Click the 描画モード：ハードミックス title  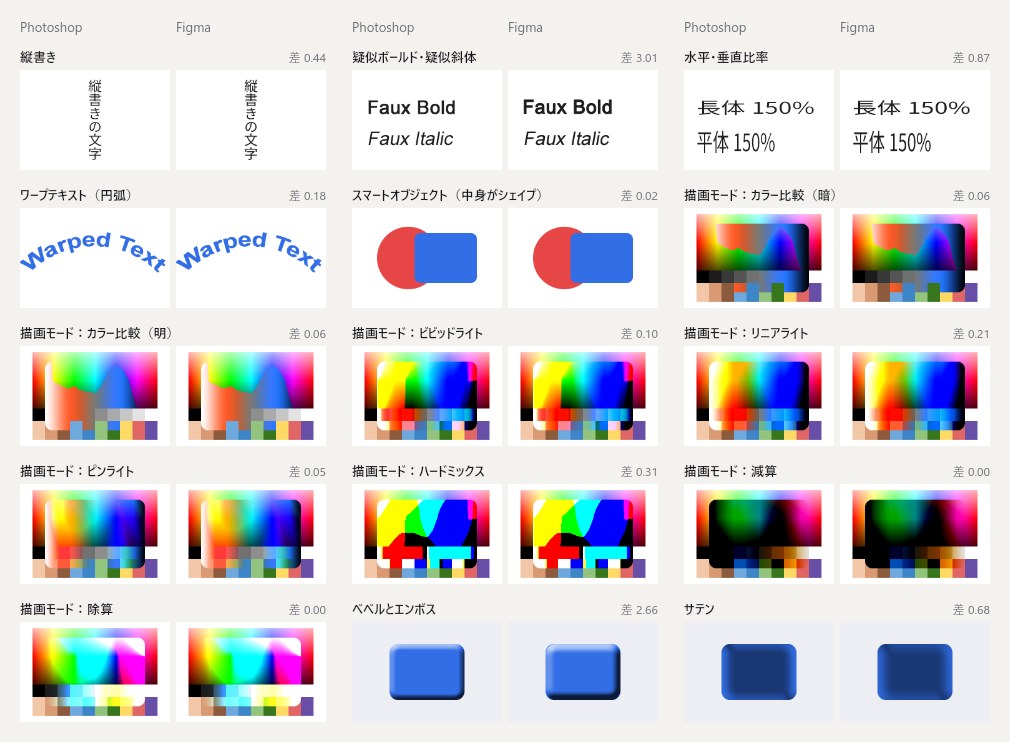(419, 471)
